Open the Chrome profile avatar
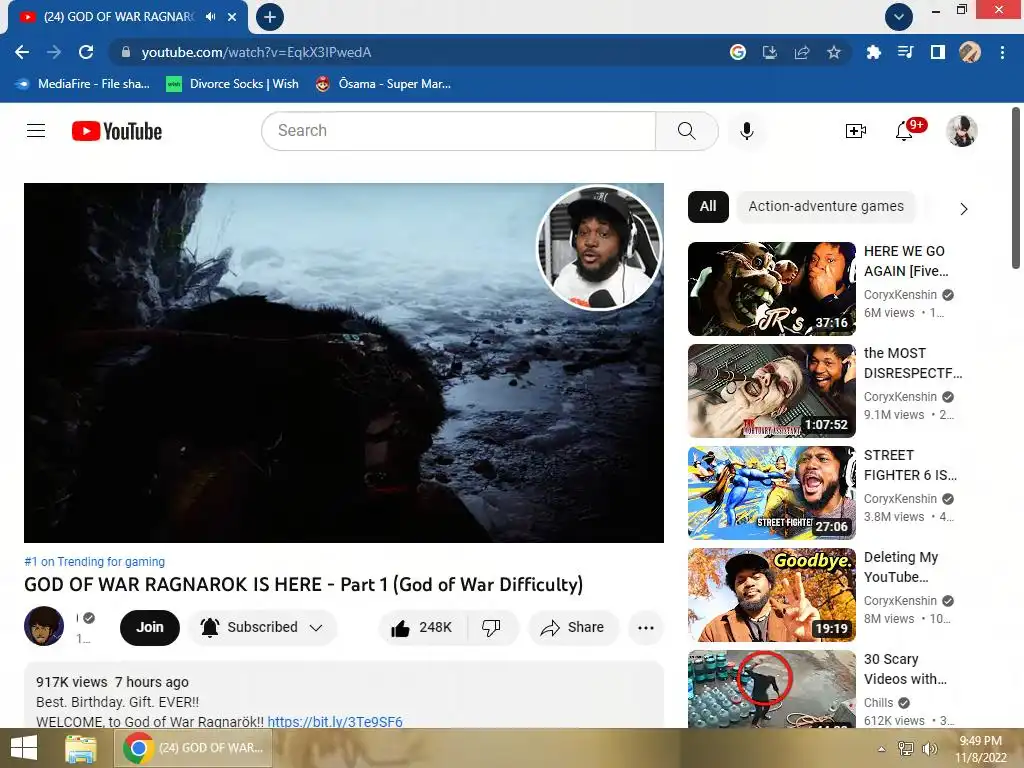The image size is (1024, 768). [970, 52]
